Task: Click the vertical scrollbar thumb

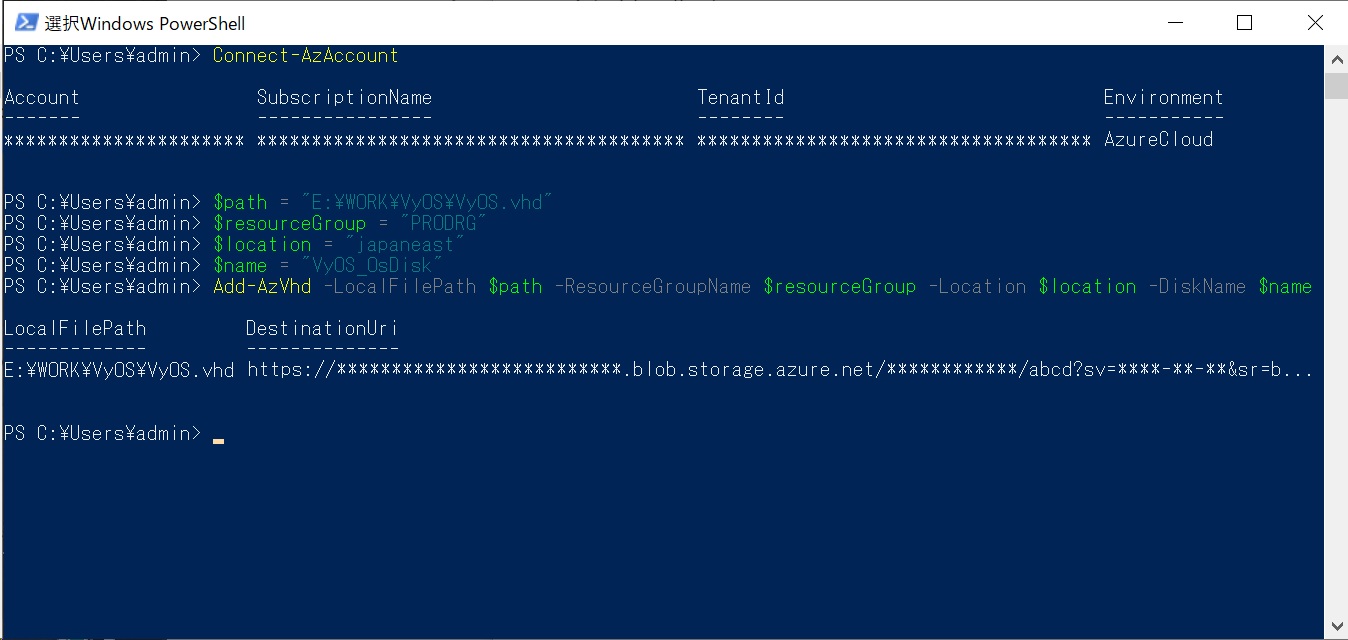Action: click(1336, 86)
